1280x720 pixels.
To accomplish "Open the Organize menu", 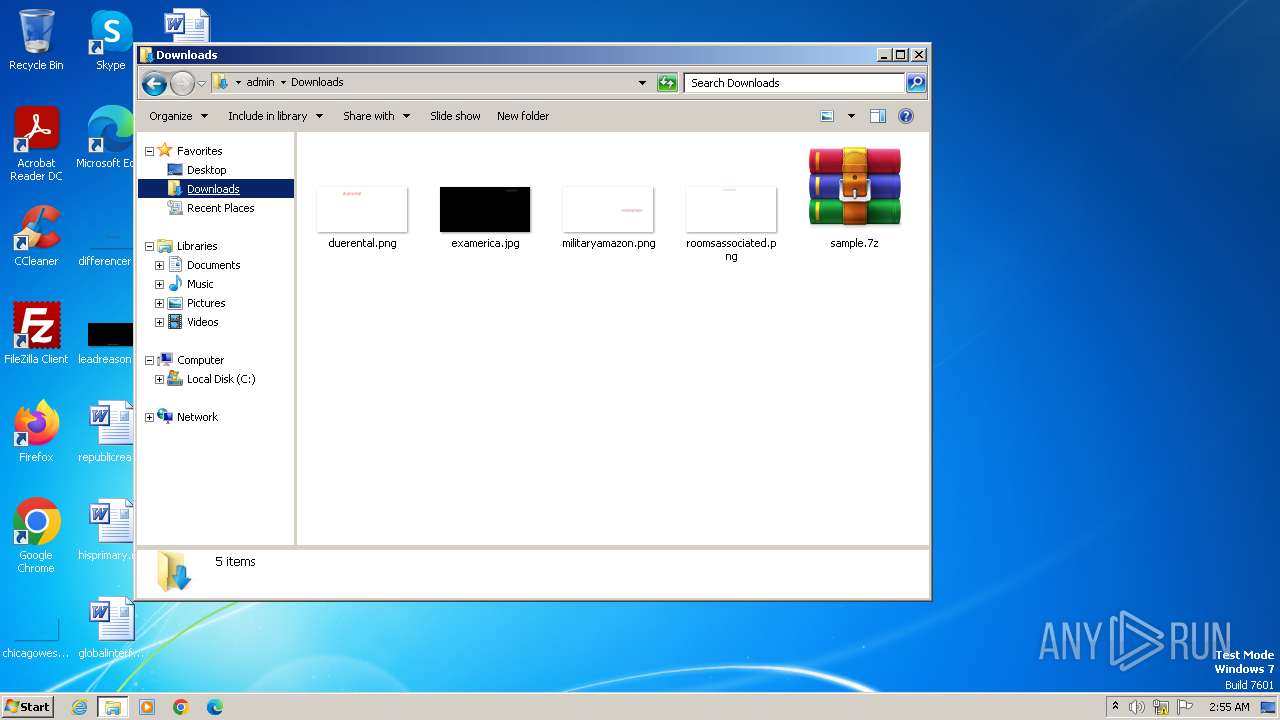I will [178, 116].
